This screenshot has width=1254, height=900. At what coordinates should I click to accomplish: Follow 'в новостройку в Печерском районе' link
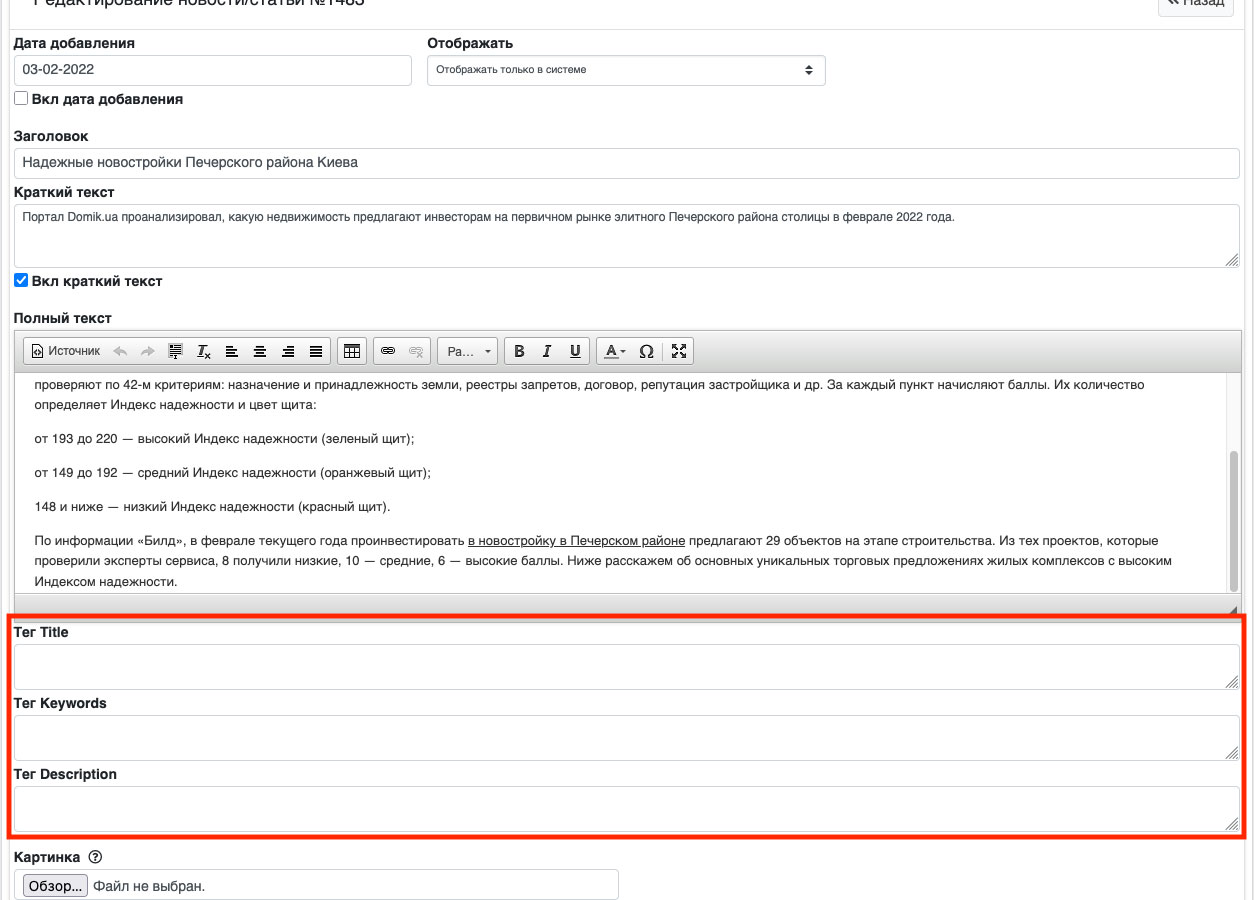click(x=576, y=541)
